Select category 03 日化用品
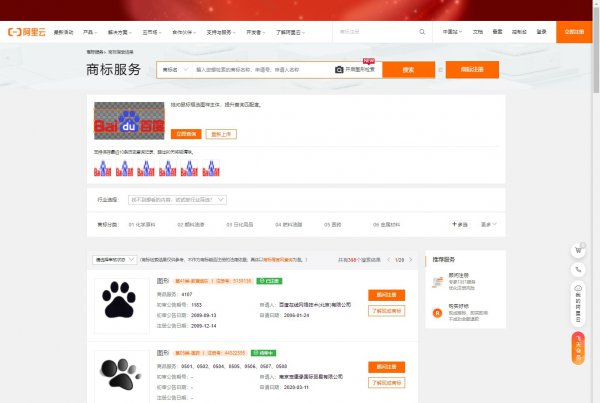 pos(240,225)
